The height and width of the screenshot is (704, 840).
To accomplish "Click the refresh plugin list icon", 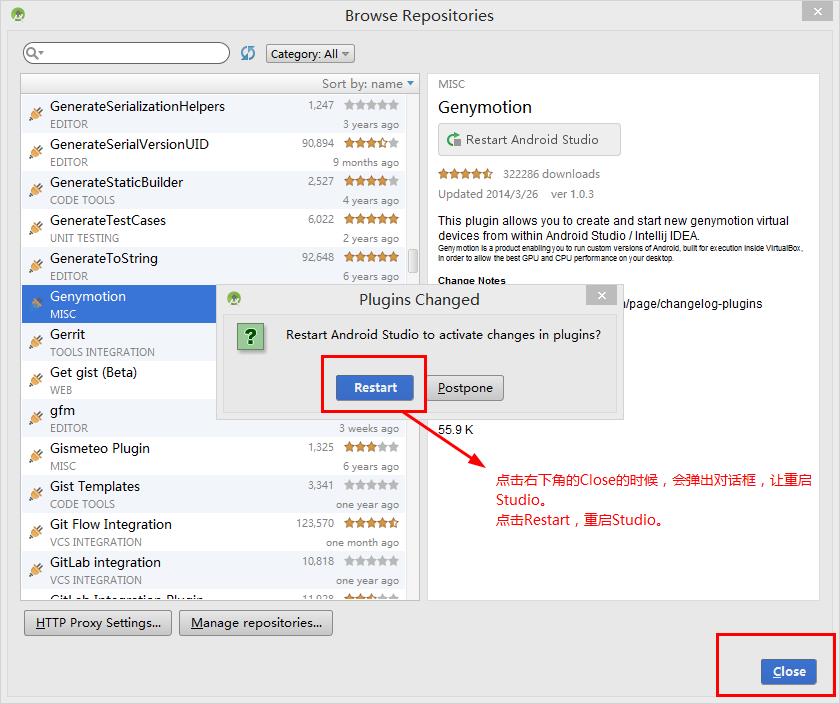I will pyautogui.click(x=248, y=53).
